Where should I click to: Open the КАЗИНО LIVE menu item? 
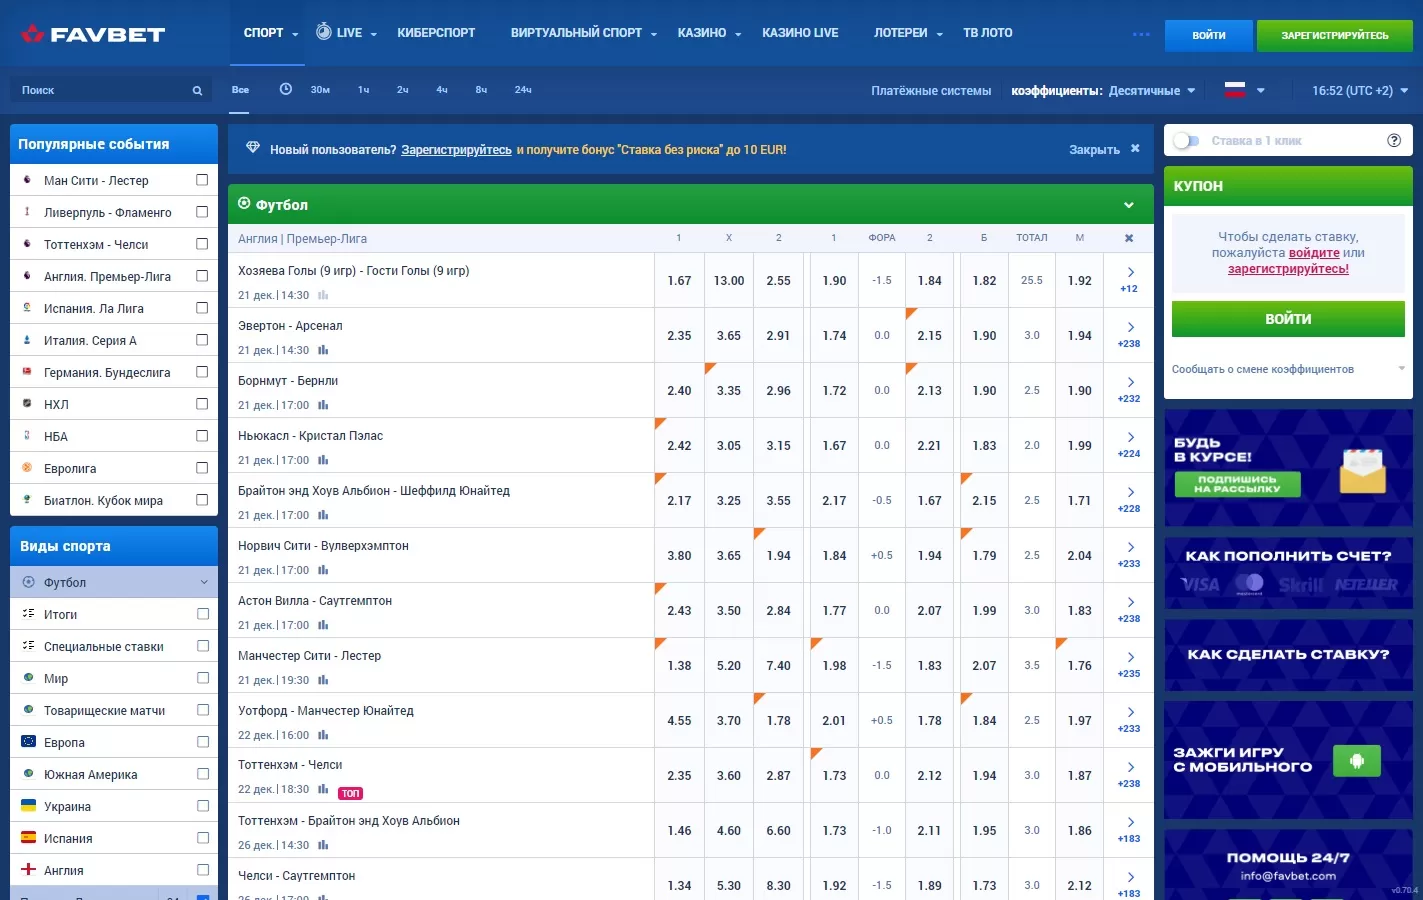coord(800,33)
